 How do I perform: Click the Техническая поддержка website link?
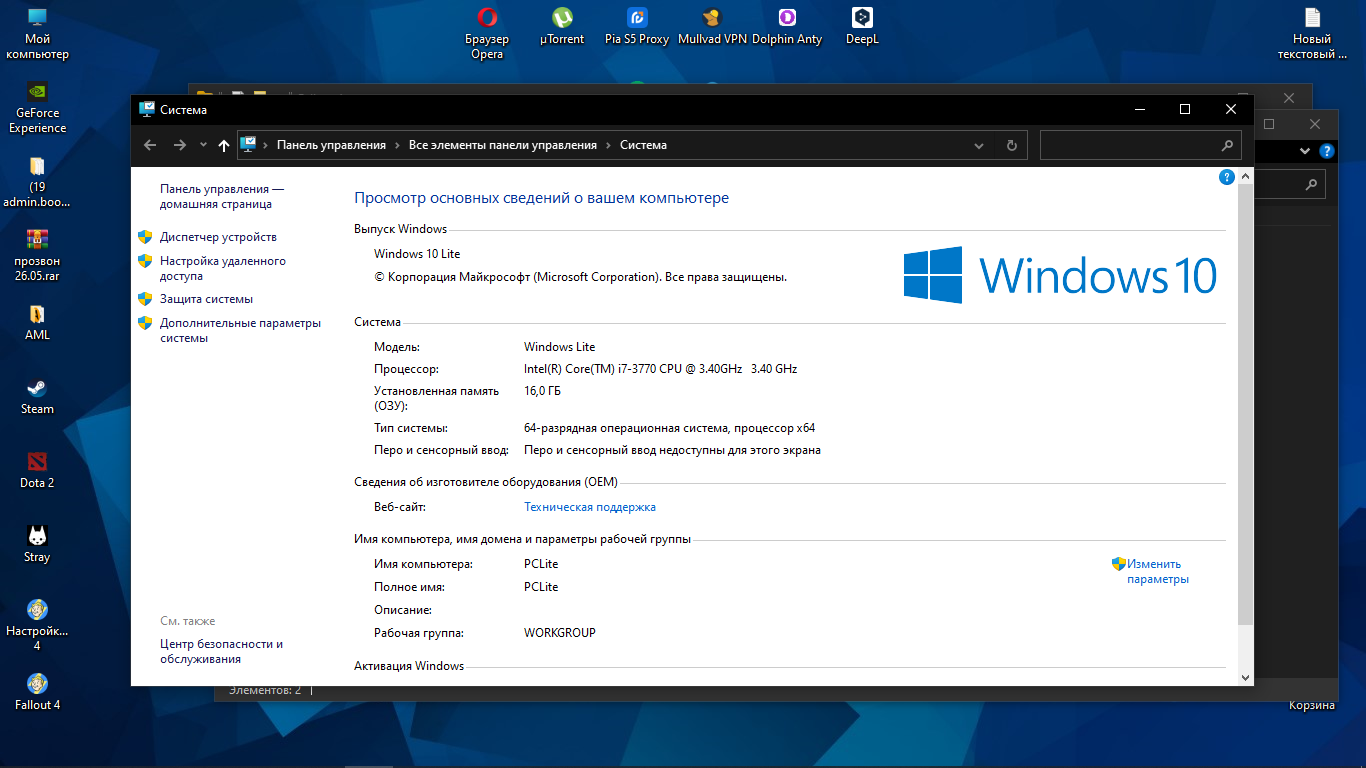pyautogui.click(x=590, y=507)
